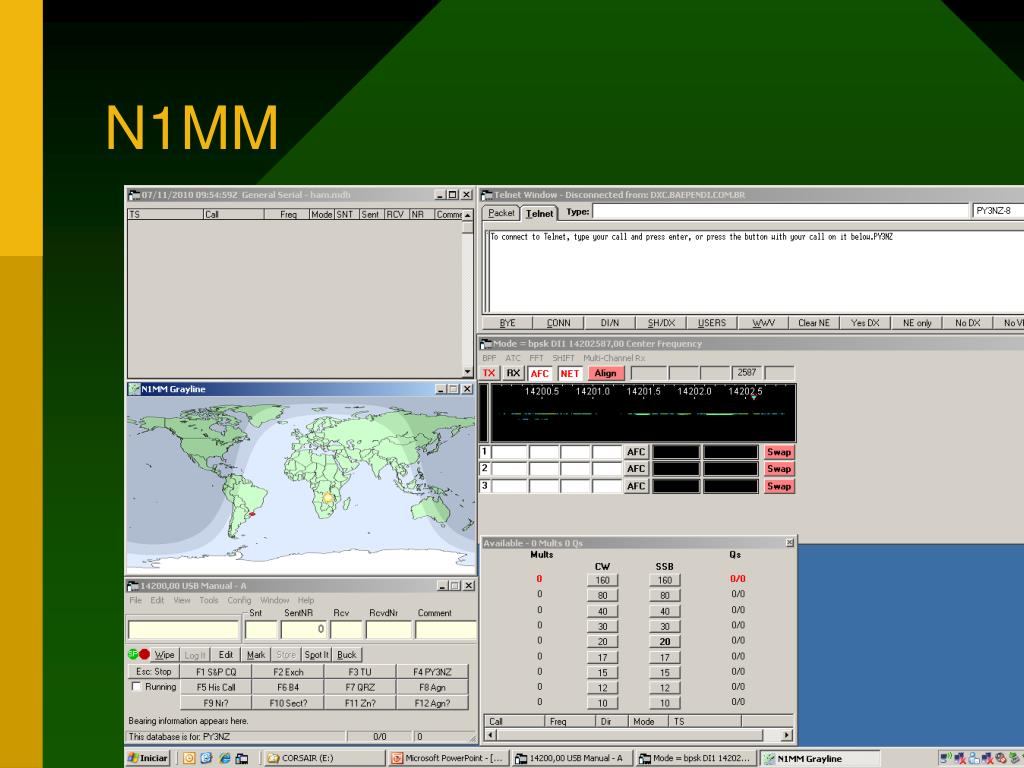
Task: Click the Esc: Stop button
Action: [x=153, y=671]
